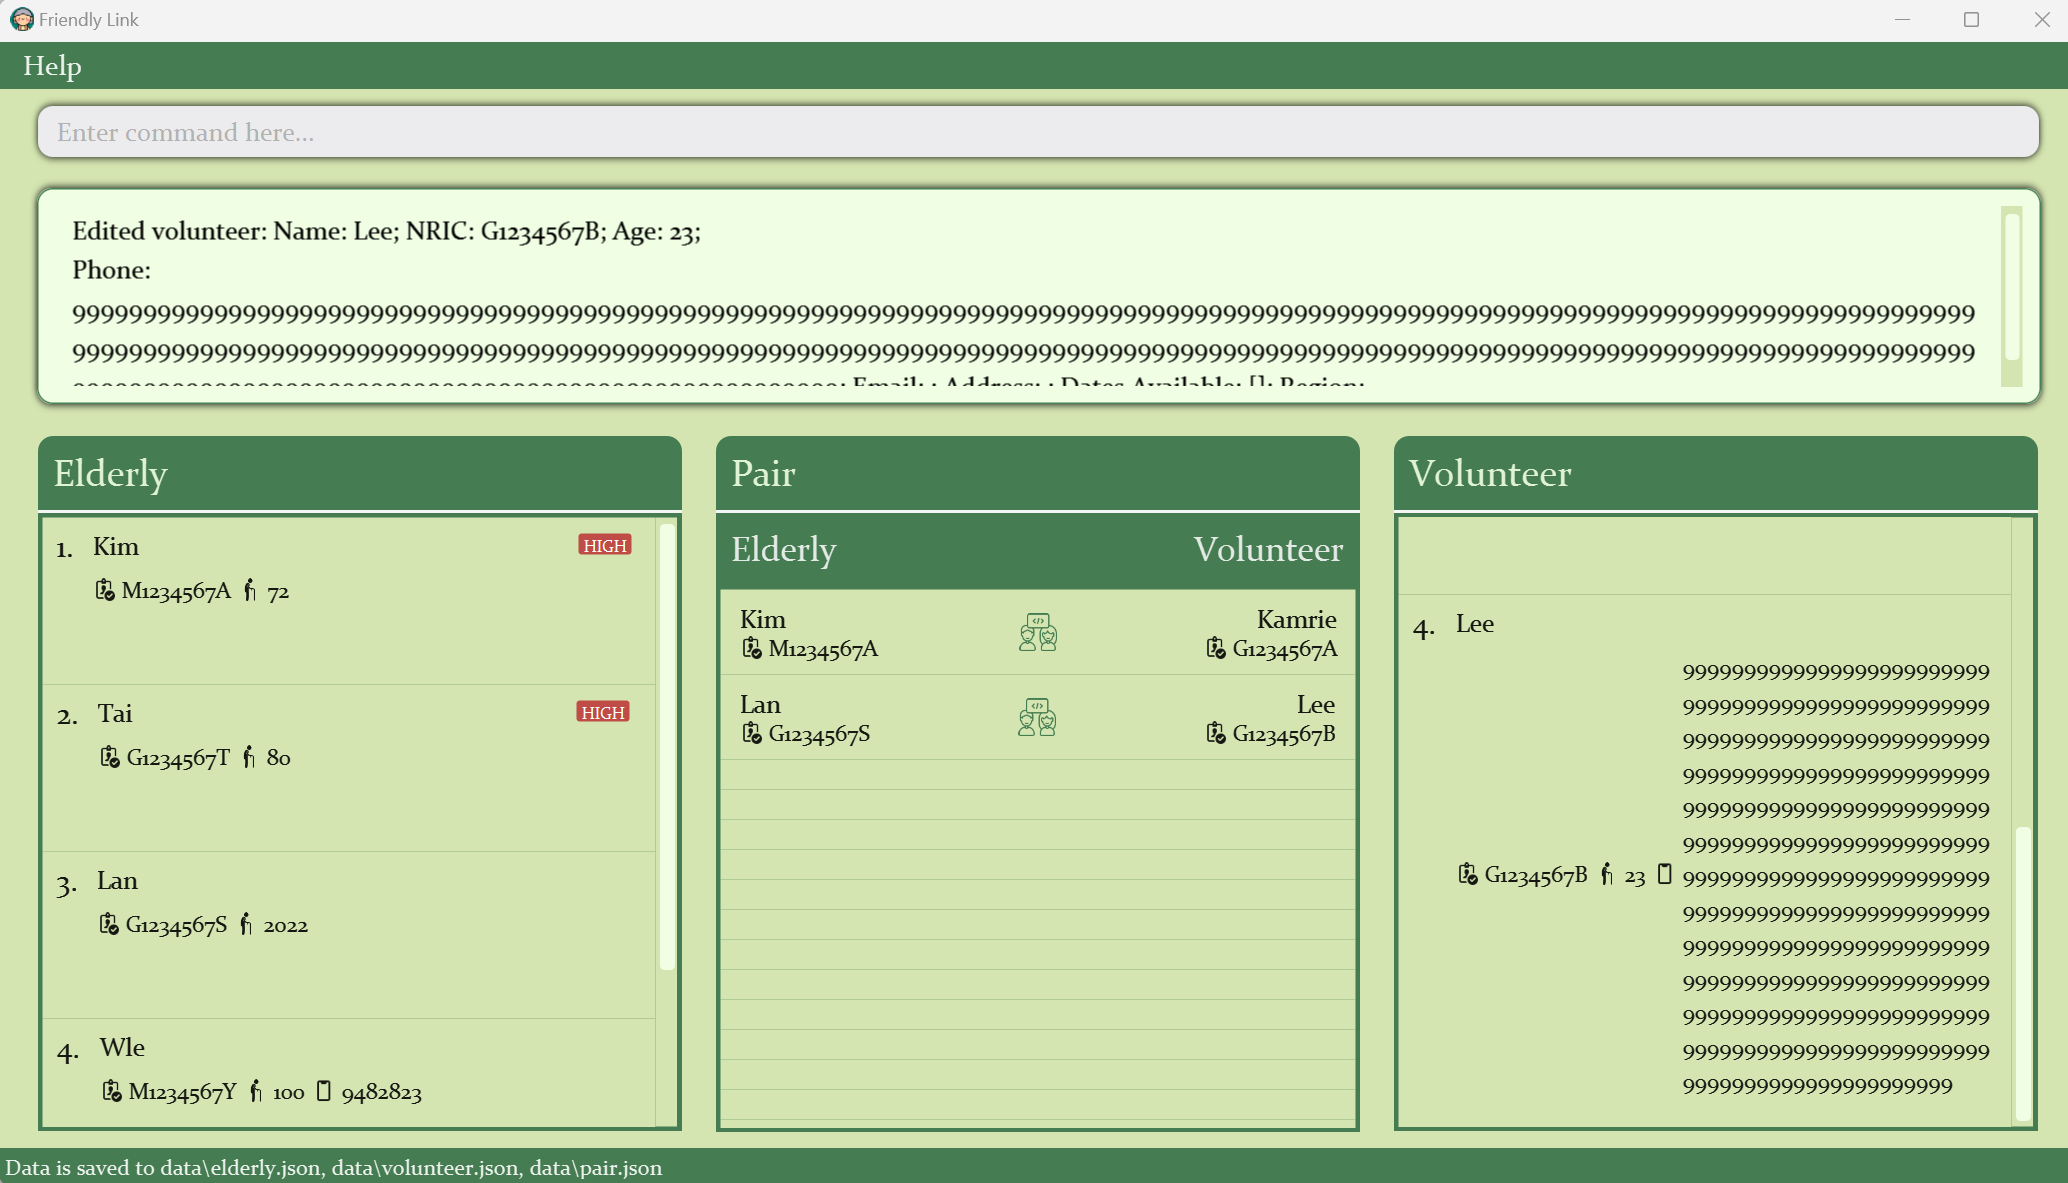Click the pairing icon between Kim and Kamrie
This screenshot has width=2068, height=1183.
1038,633
